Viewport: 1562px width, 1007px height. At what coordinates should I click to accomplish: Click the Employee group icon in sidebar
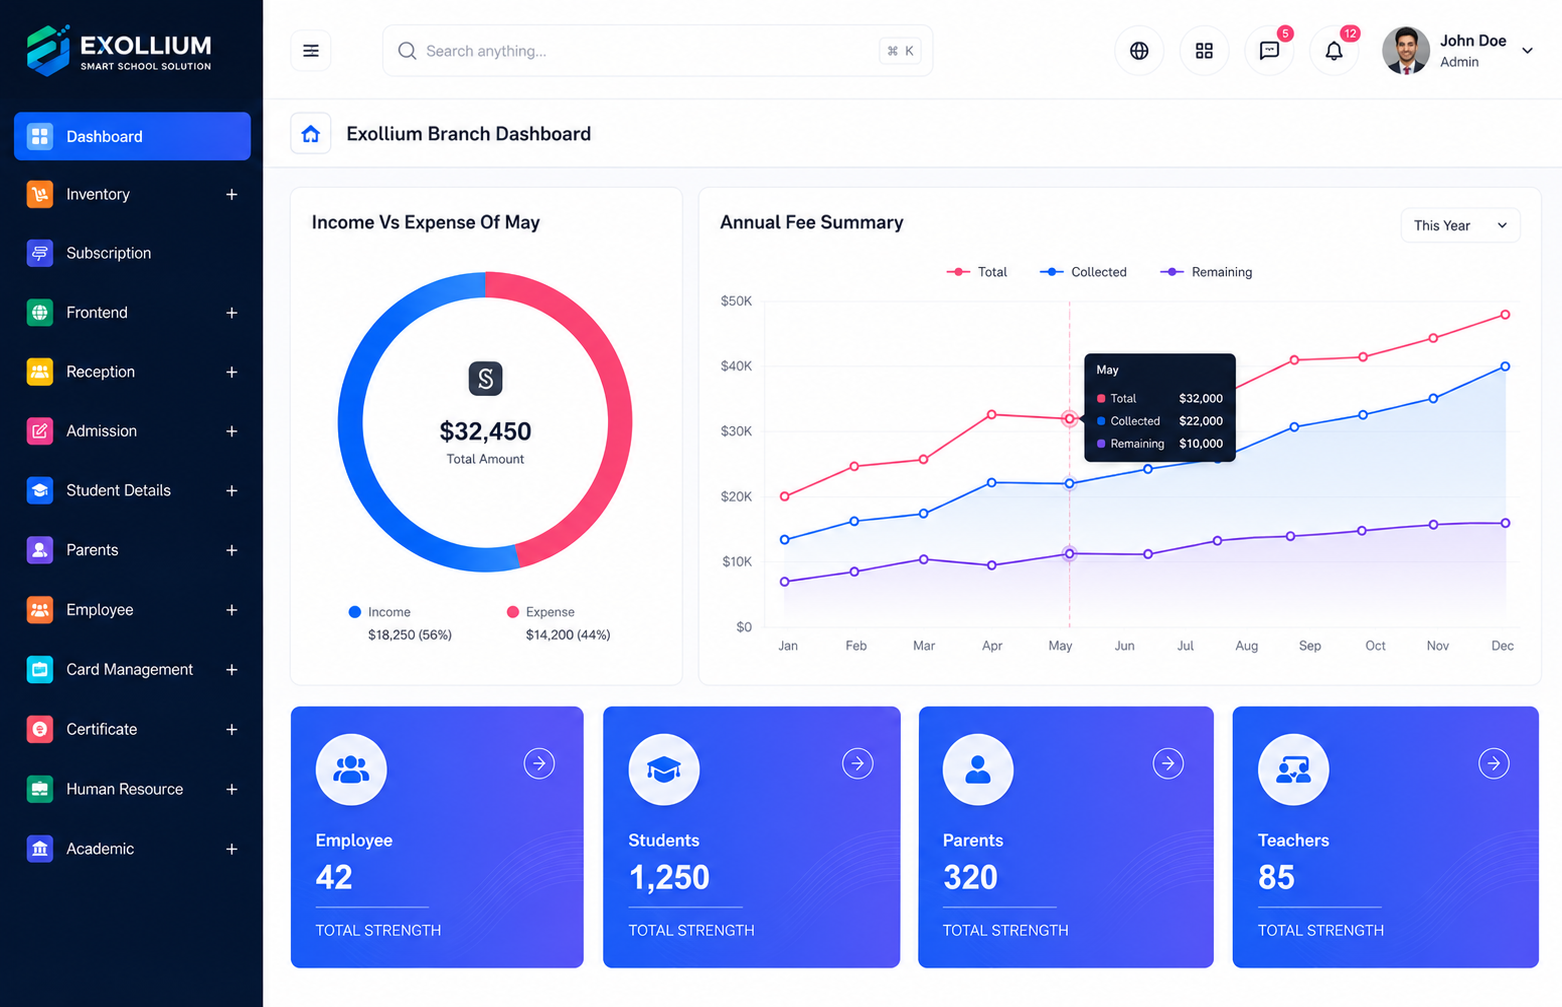point(40,610)
